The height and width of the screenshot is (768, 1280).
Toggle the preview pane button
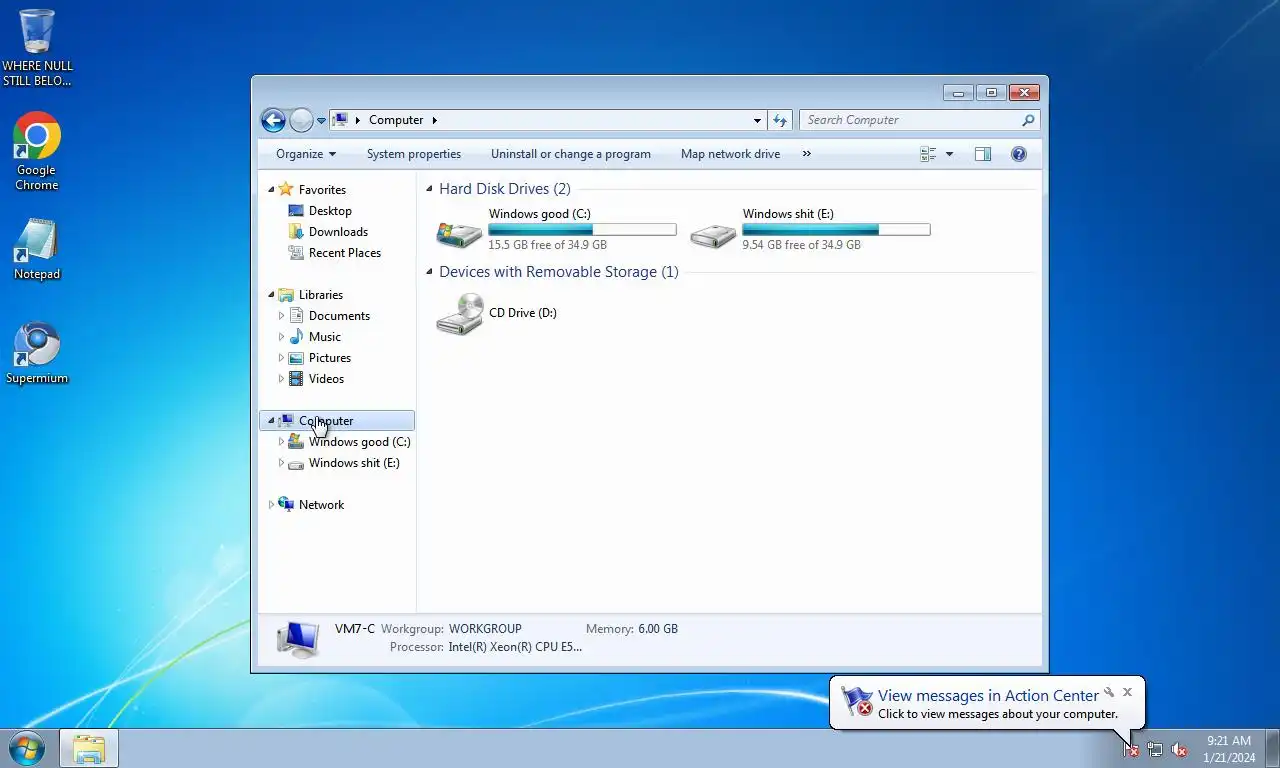[x=983, y=154]
